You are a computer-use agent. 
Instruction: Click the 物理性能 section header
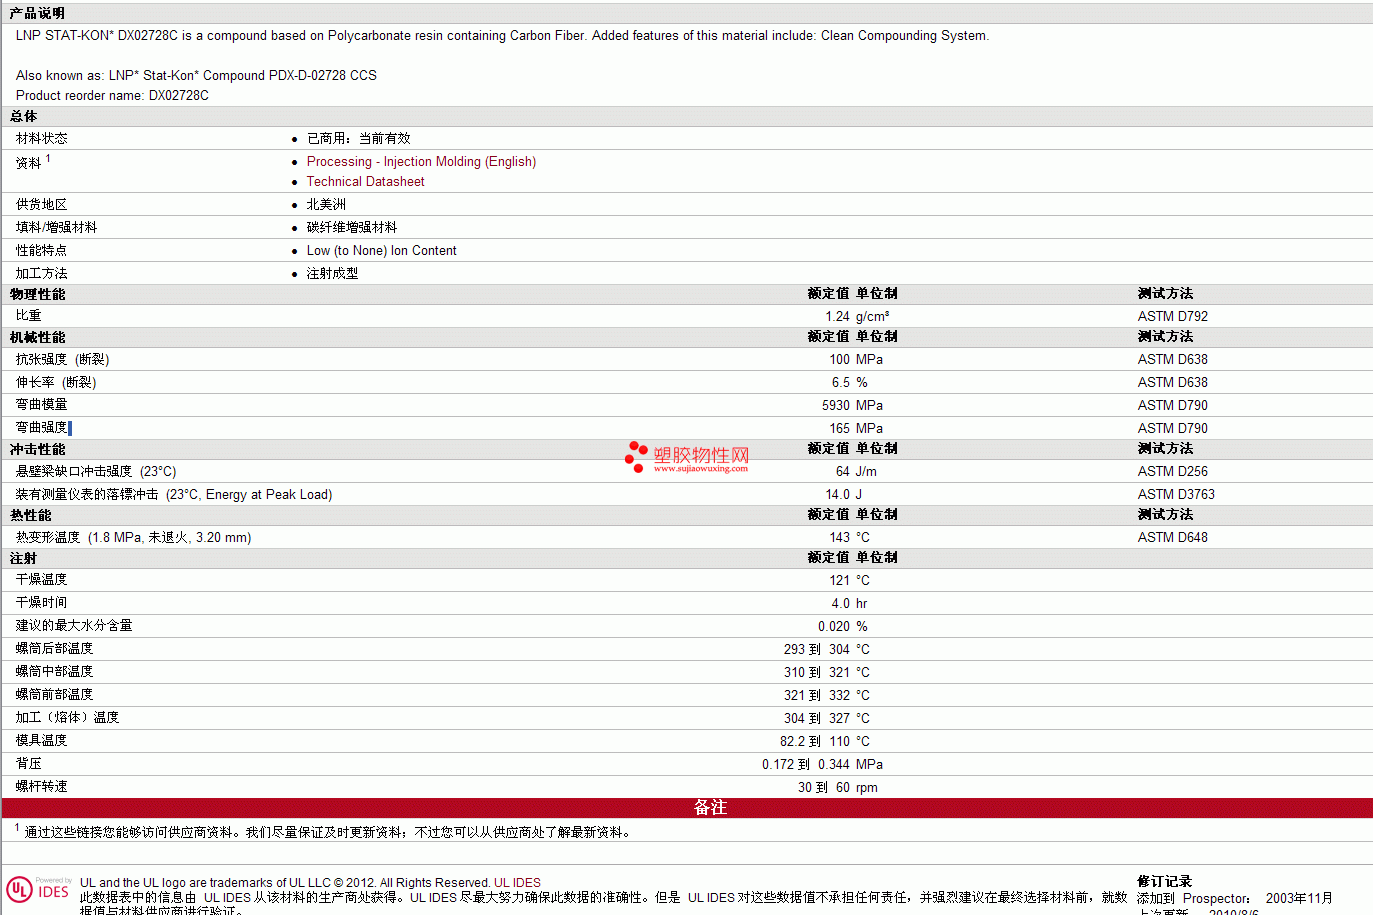click(x=38, y=295)
